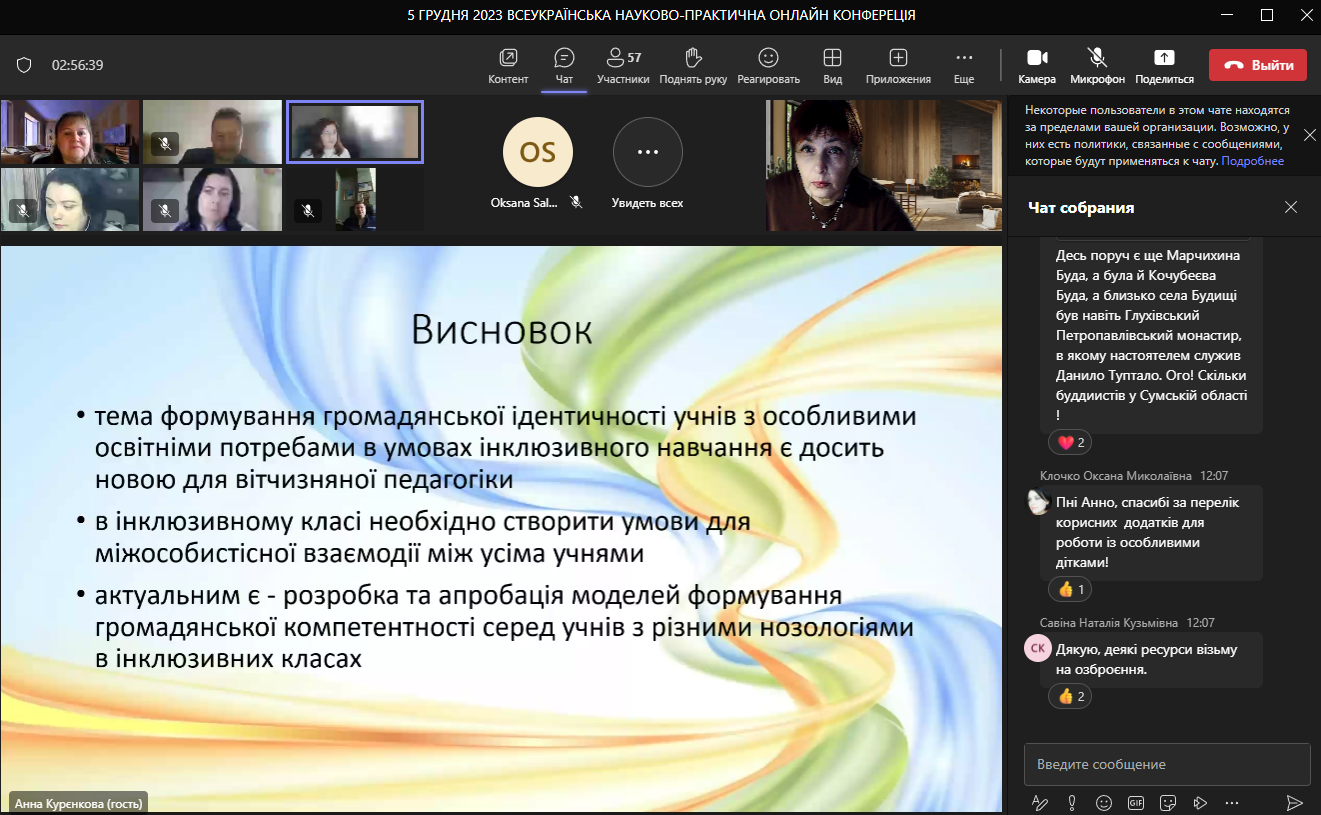The width and height of the screenshot is (1321, 815).
Task: Close the Чат собрания panel
Action: 1291,207
